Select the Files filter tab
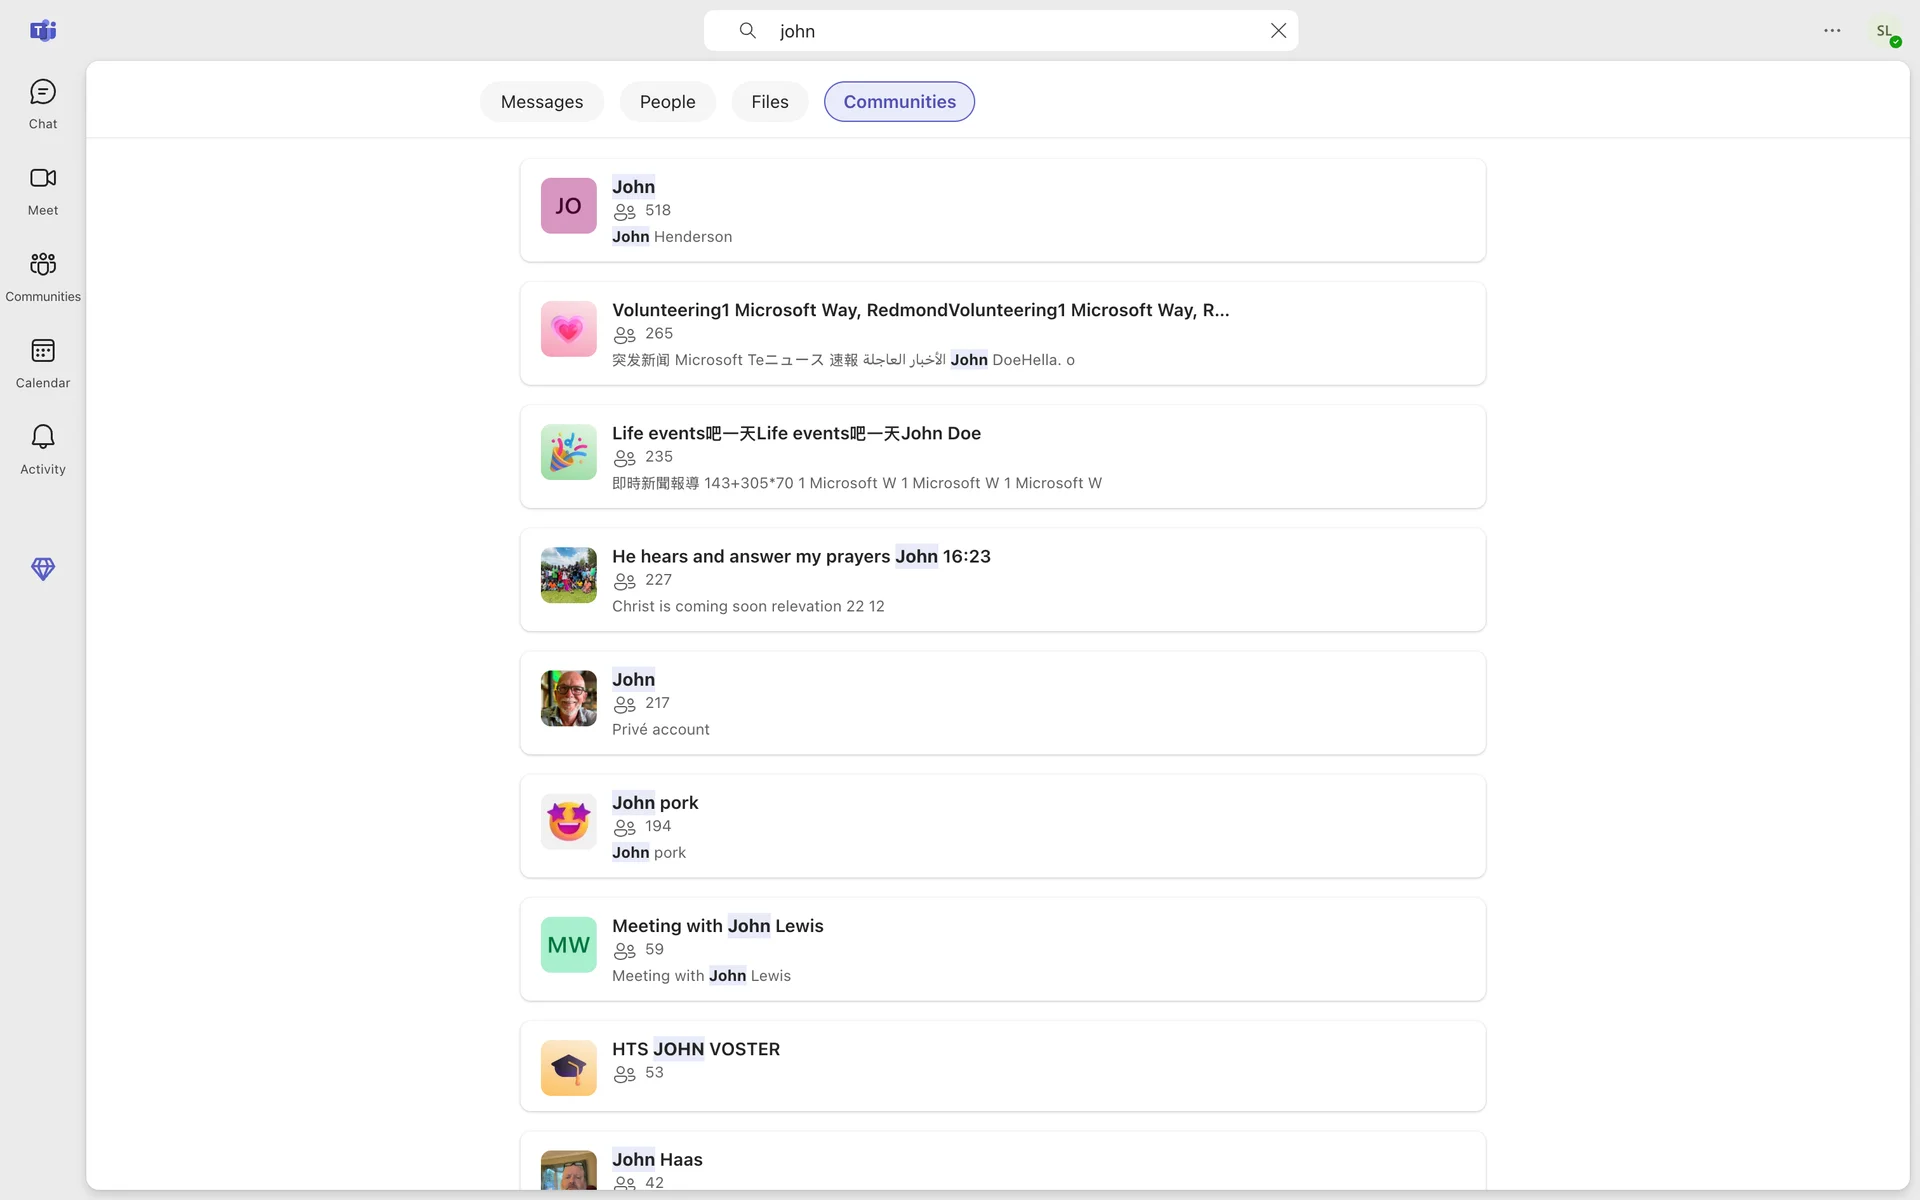This screenshot has width=1920, height=1200. (x=769, y=102)
